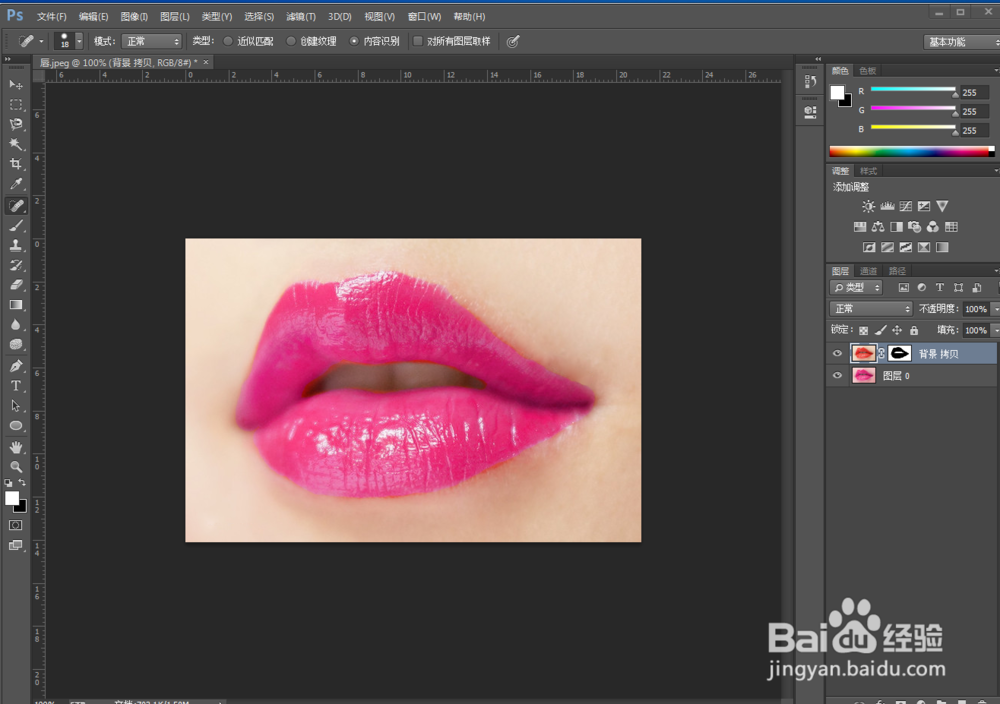Select the Zoom tool
Image resolution: width=1000 pixels, height=704 pixels.
16,467
